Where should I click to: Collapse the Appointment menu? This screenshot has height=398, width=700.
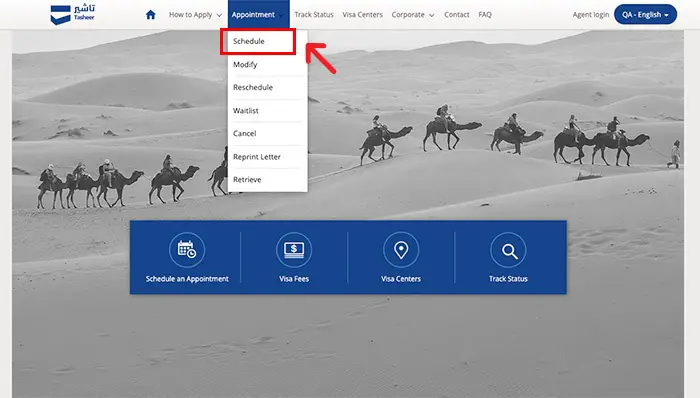pyautogui.click(x=258, y=15)
